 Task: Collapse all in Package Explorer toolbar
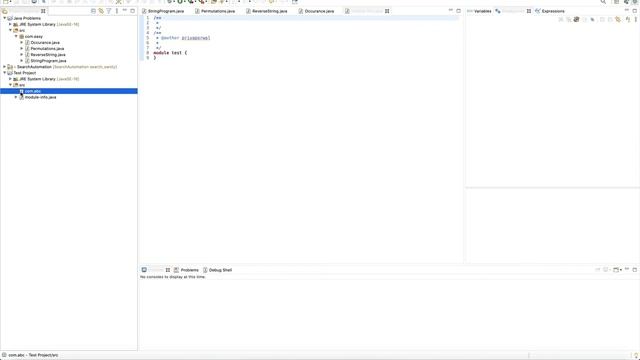[93, 11]
